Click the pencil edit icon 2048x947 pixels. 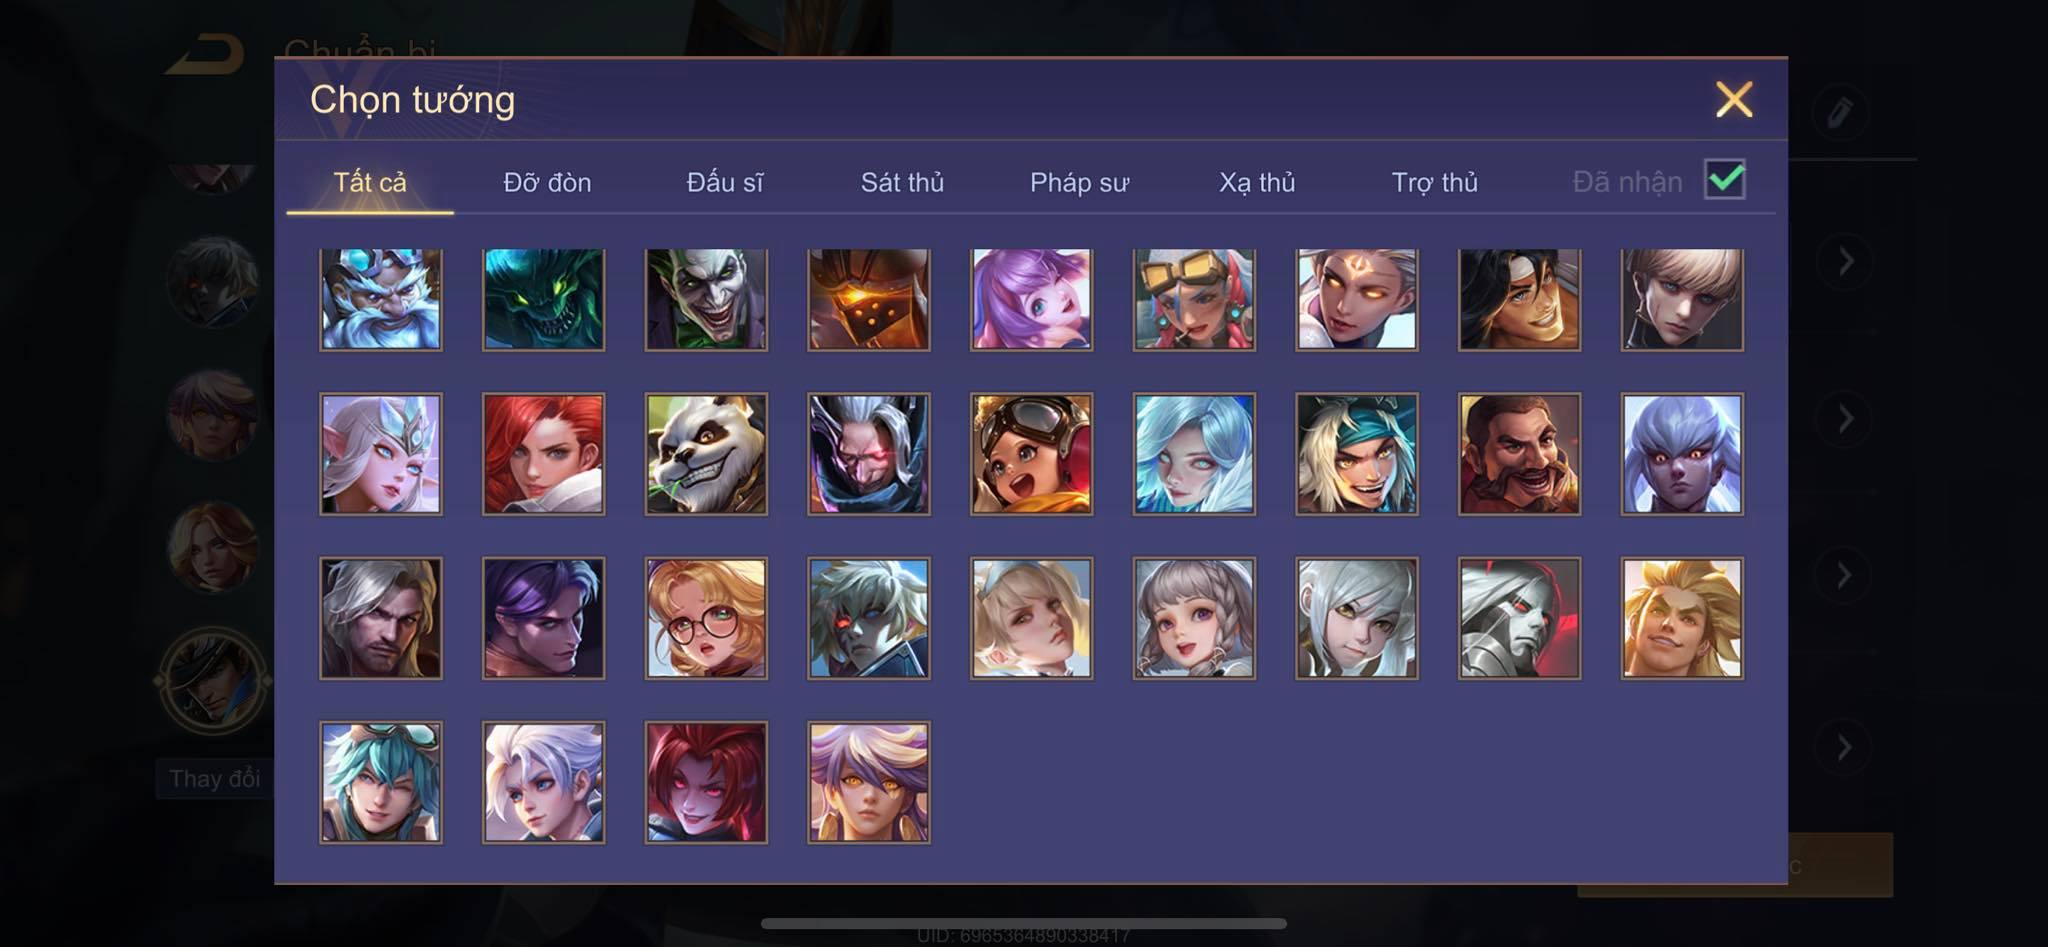pos(1839,111)
